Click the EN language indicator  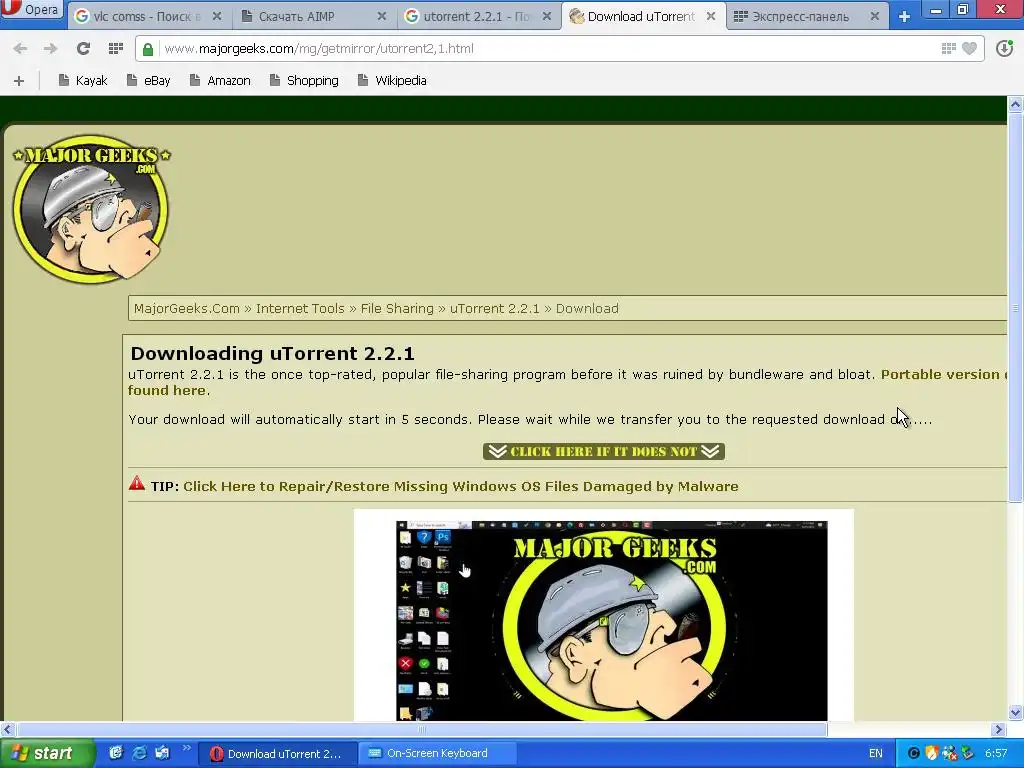click(x=876, y=754)
